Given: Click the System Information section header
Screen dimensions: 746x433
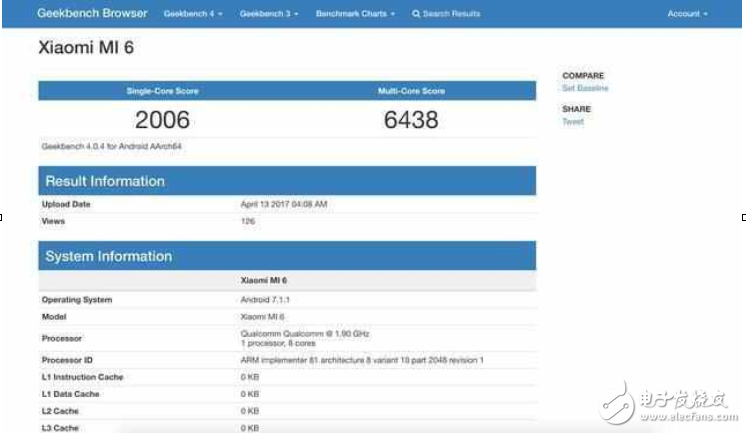Looking at the screenshot, I should tap(108, 257).
